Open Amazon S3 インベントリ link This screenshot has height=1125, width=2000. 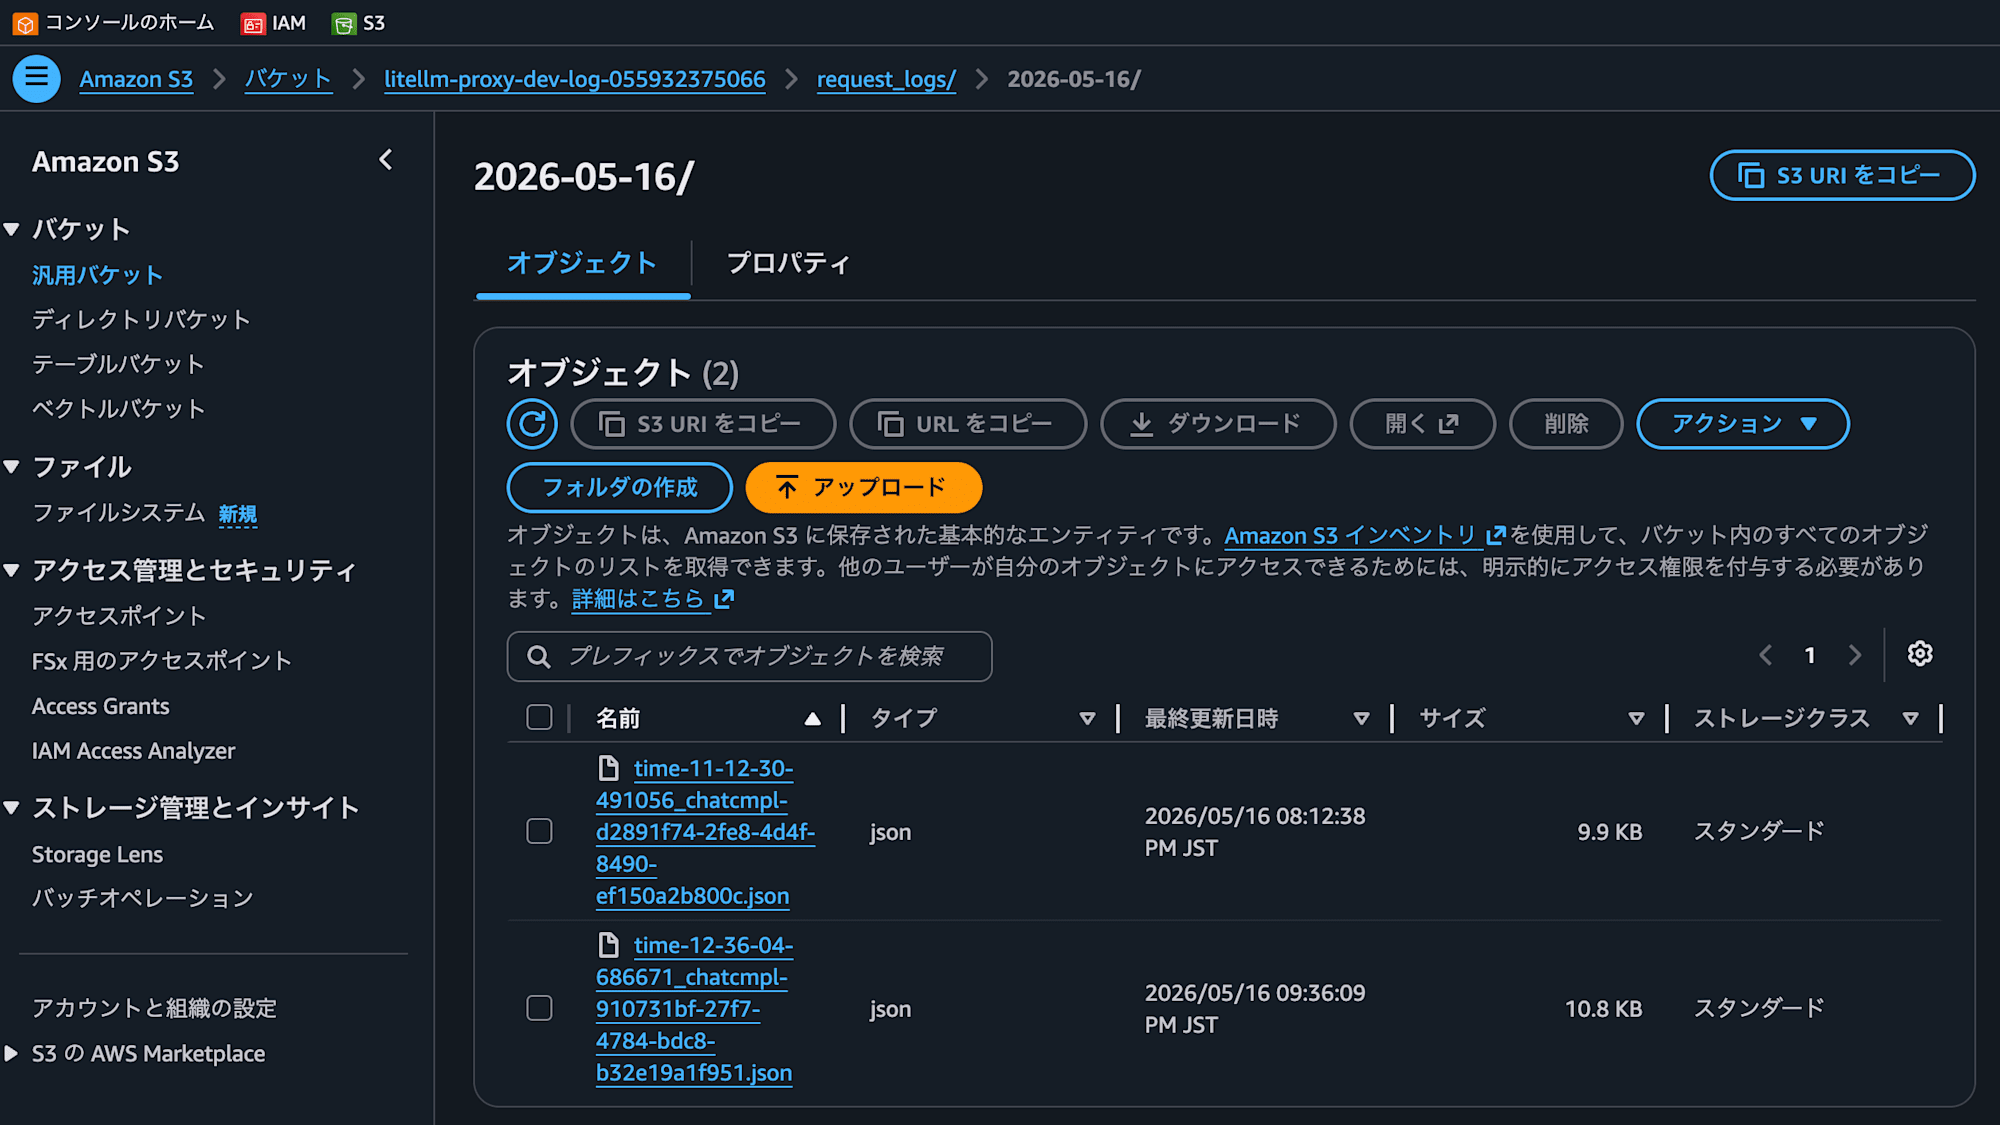point(1351,536)
